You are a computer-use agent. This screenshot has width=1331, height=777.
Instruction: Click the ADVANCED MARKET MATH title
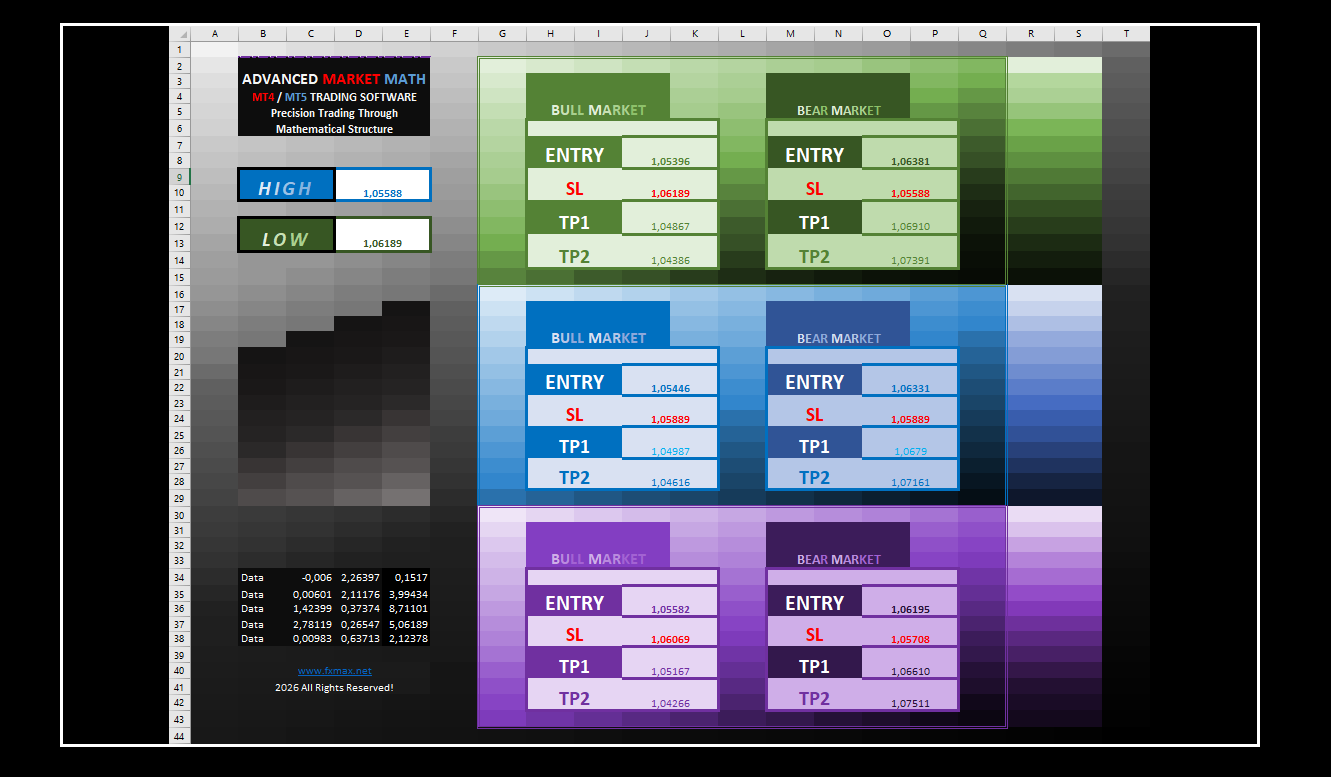pos(334,78)
